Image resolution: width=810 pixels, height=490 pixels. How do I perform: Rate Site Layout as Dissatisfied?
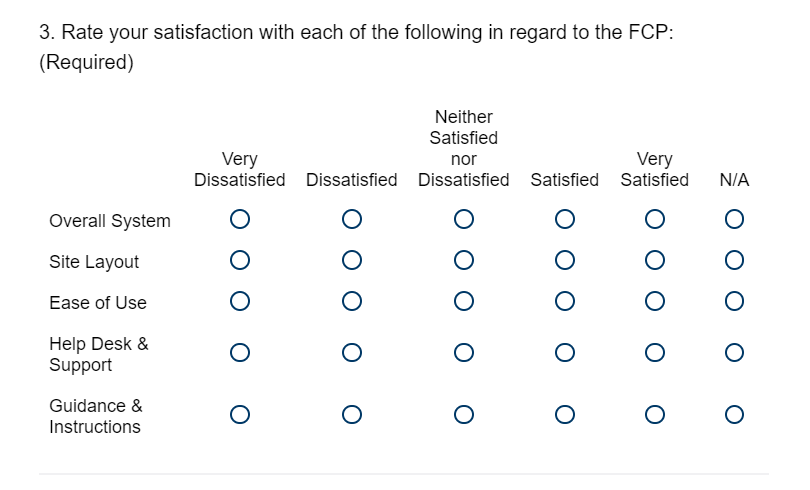pos(351,260)
